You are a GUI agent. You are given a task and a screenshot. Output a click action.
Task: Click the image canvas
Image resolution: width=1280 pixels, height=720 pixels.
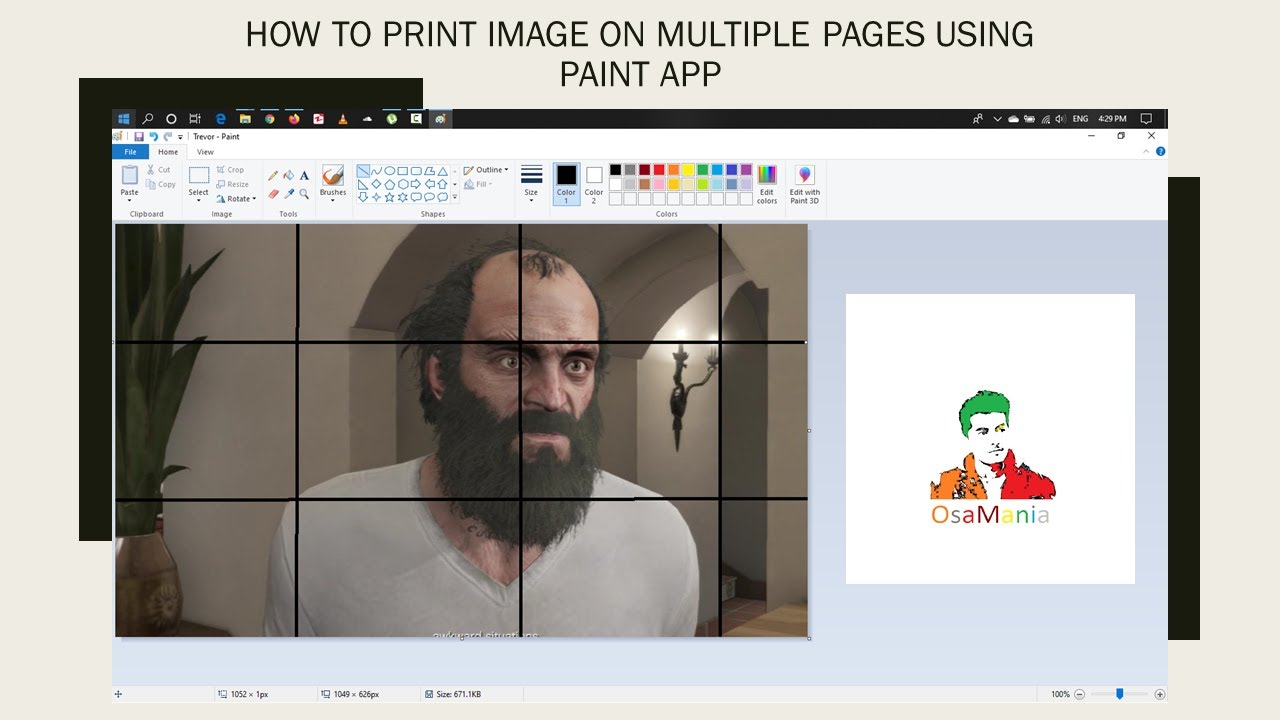[461, 430]
